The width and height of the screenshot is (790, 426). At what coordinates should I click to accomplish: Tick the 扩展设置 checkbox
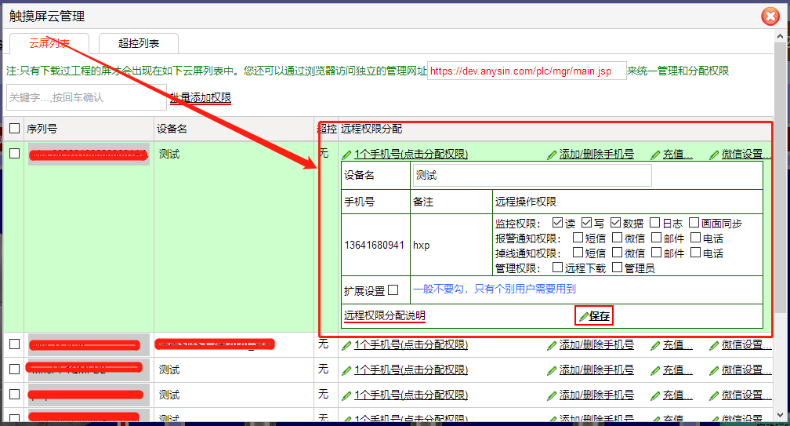pos(393,290)
